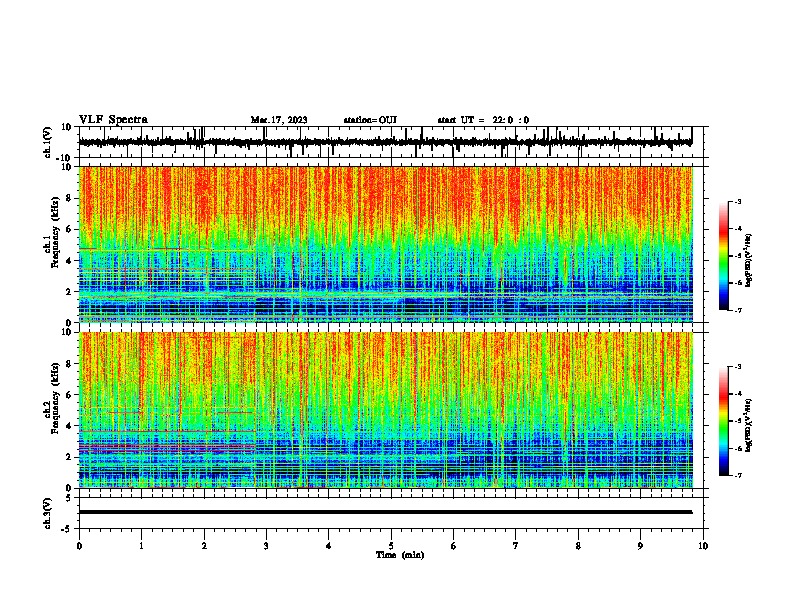Click time axis tick label "10"

point(703,546)
